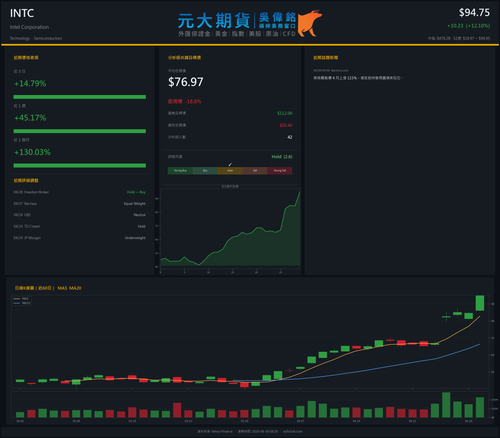
Task: Click the Equal-Weight rating text
Action: [135, 204]
